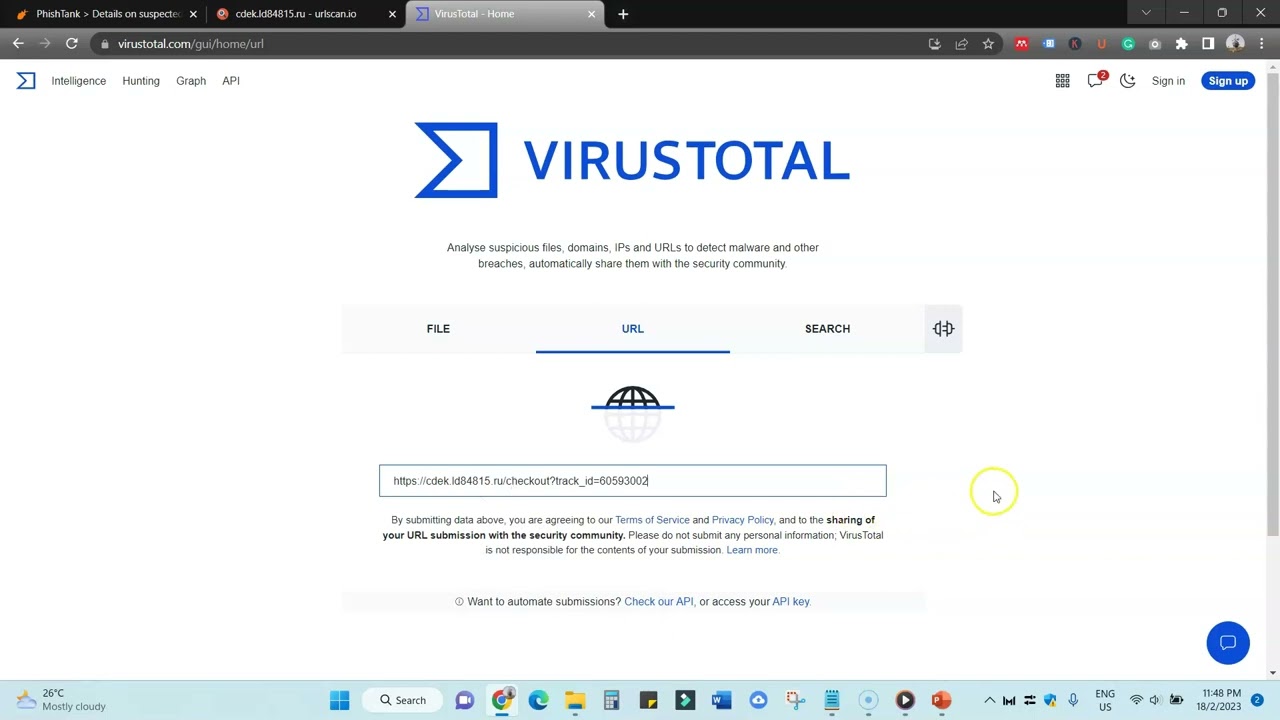Click the dark K extension icon
1280x720 pixels.
(x=1075, y=44)
